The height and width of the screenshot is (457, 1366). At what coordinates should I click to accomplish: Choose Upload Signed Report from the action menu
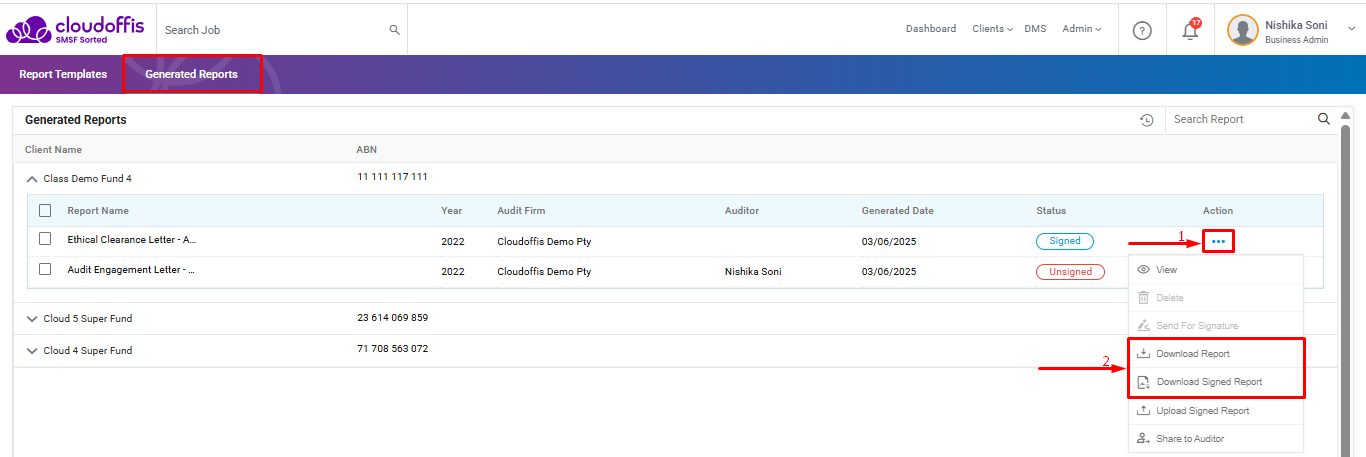coord(1216,410)
